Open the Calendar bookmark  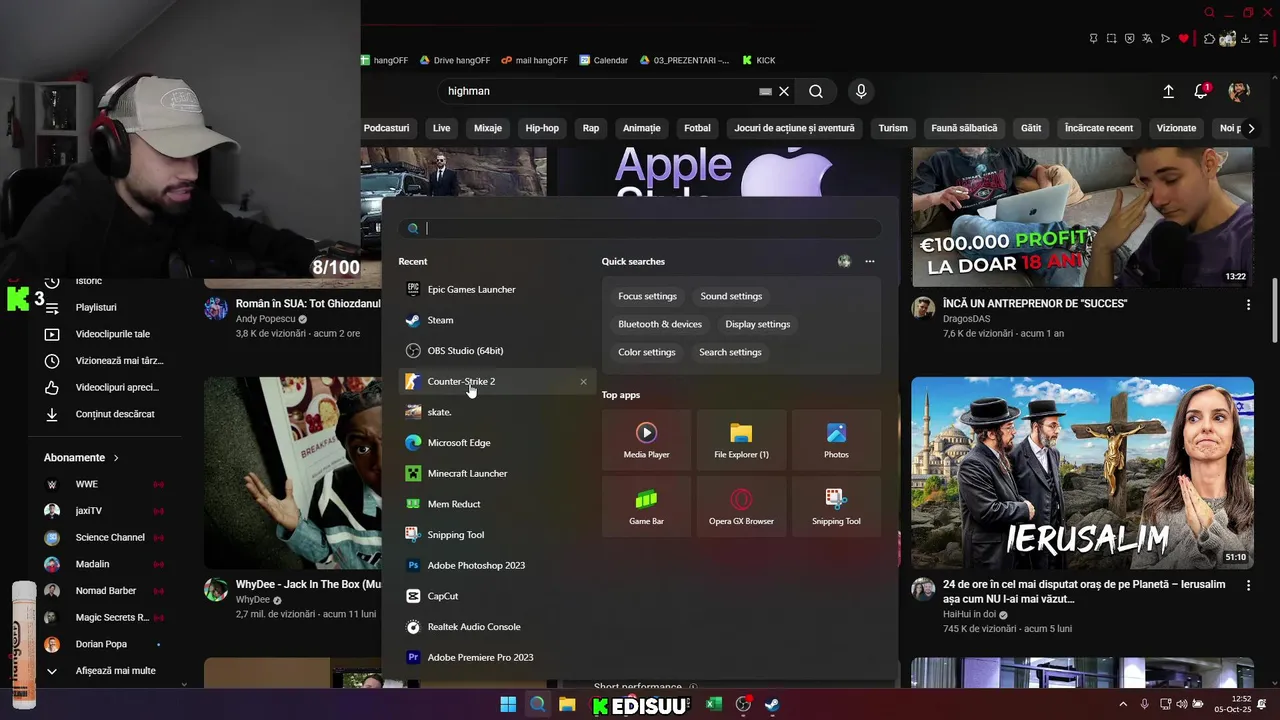click(603, 60)
